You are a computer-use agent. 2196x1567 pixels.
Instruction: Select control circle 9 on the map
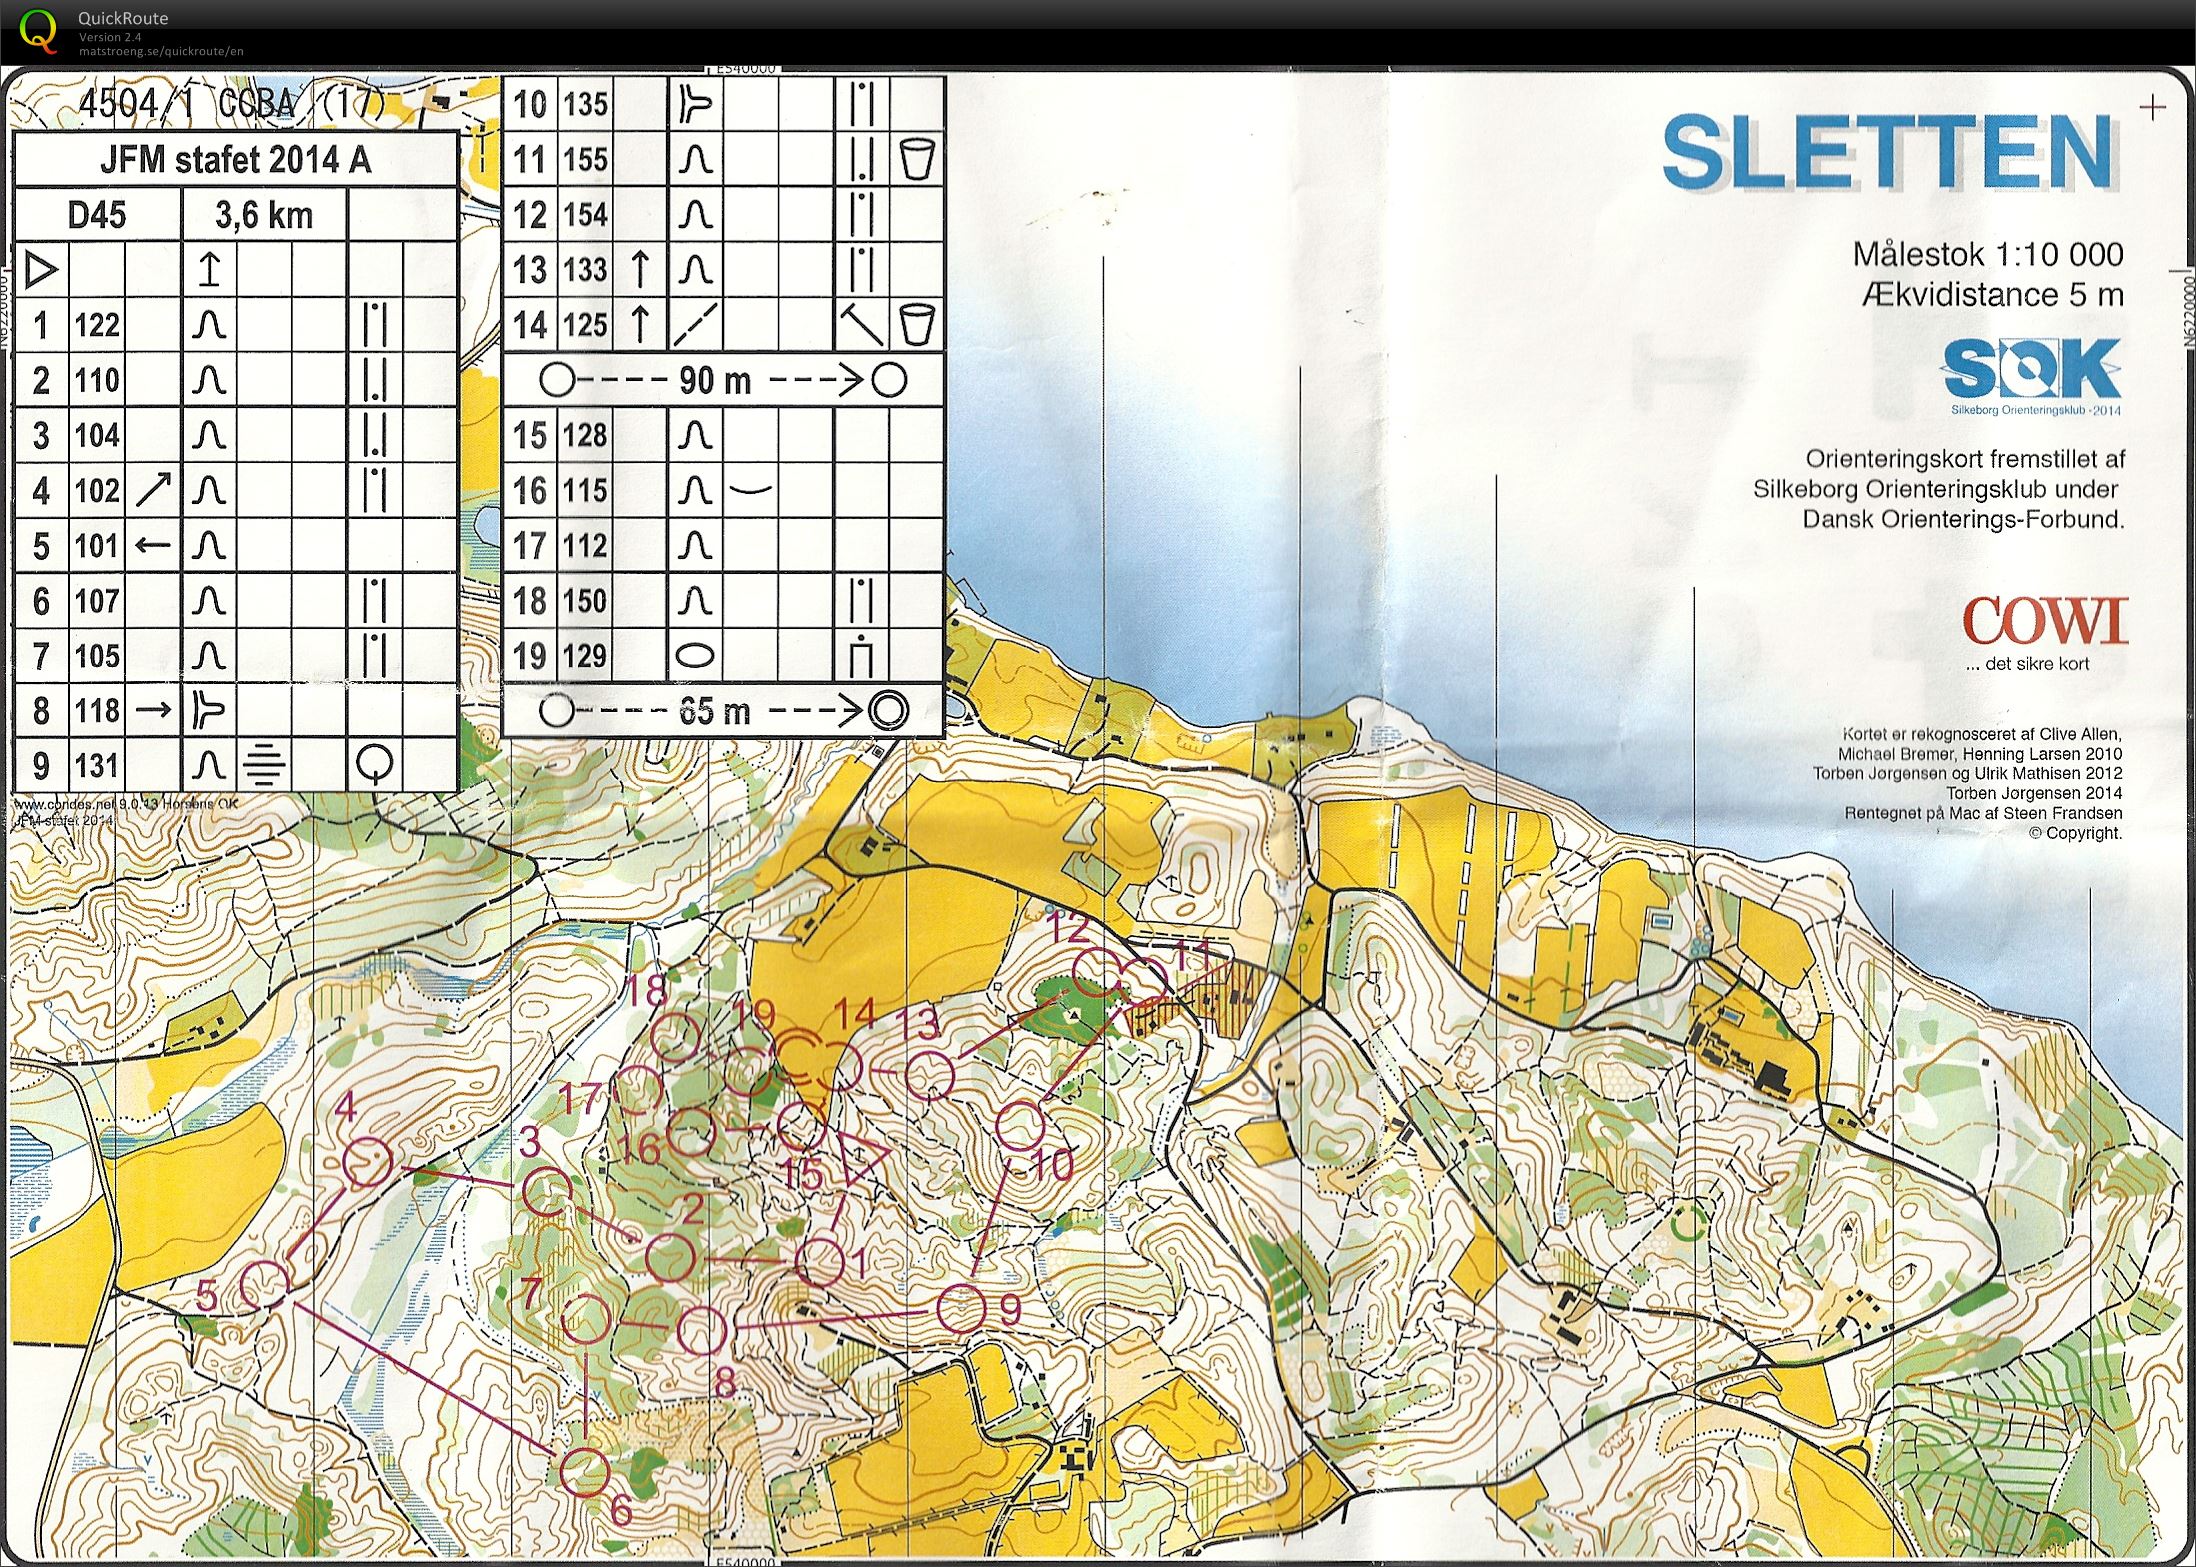962,1309
